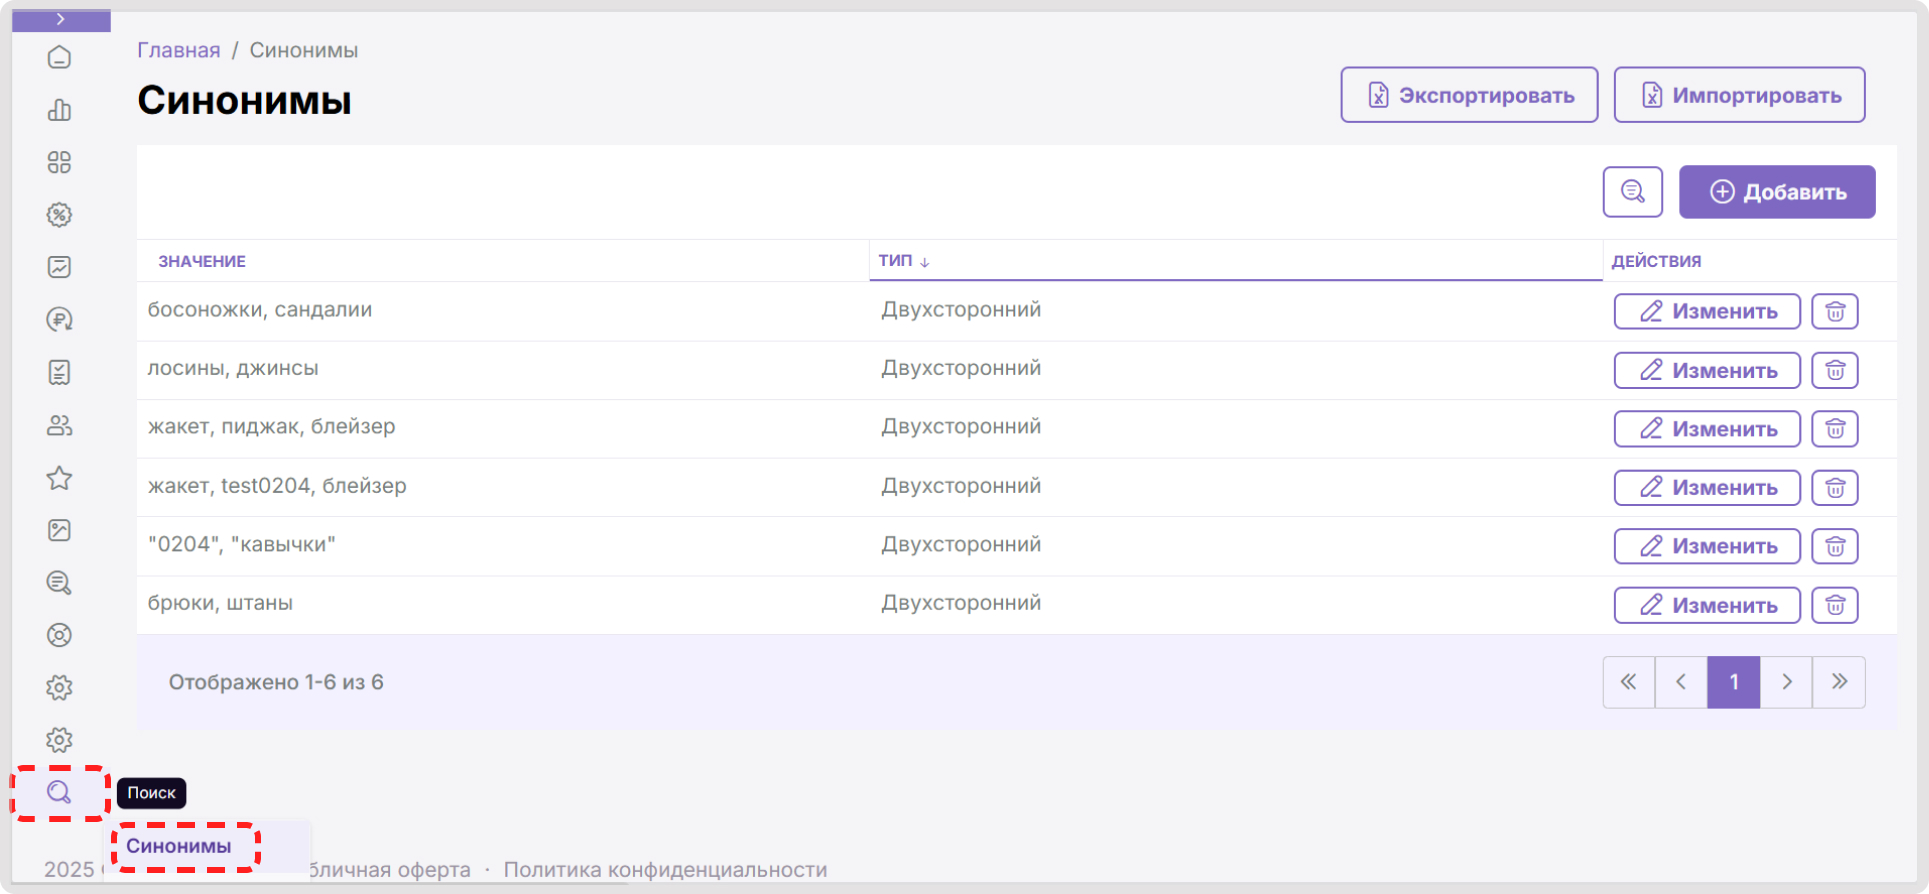Delete the "0204", "кавычки" row
This screenshot has width=1929, height=894.
(1835, 546)
